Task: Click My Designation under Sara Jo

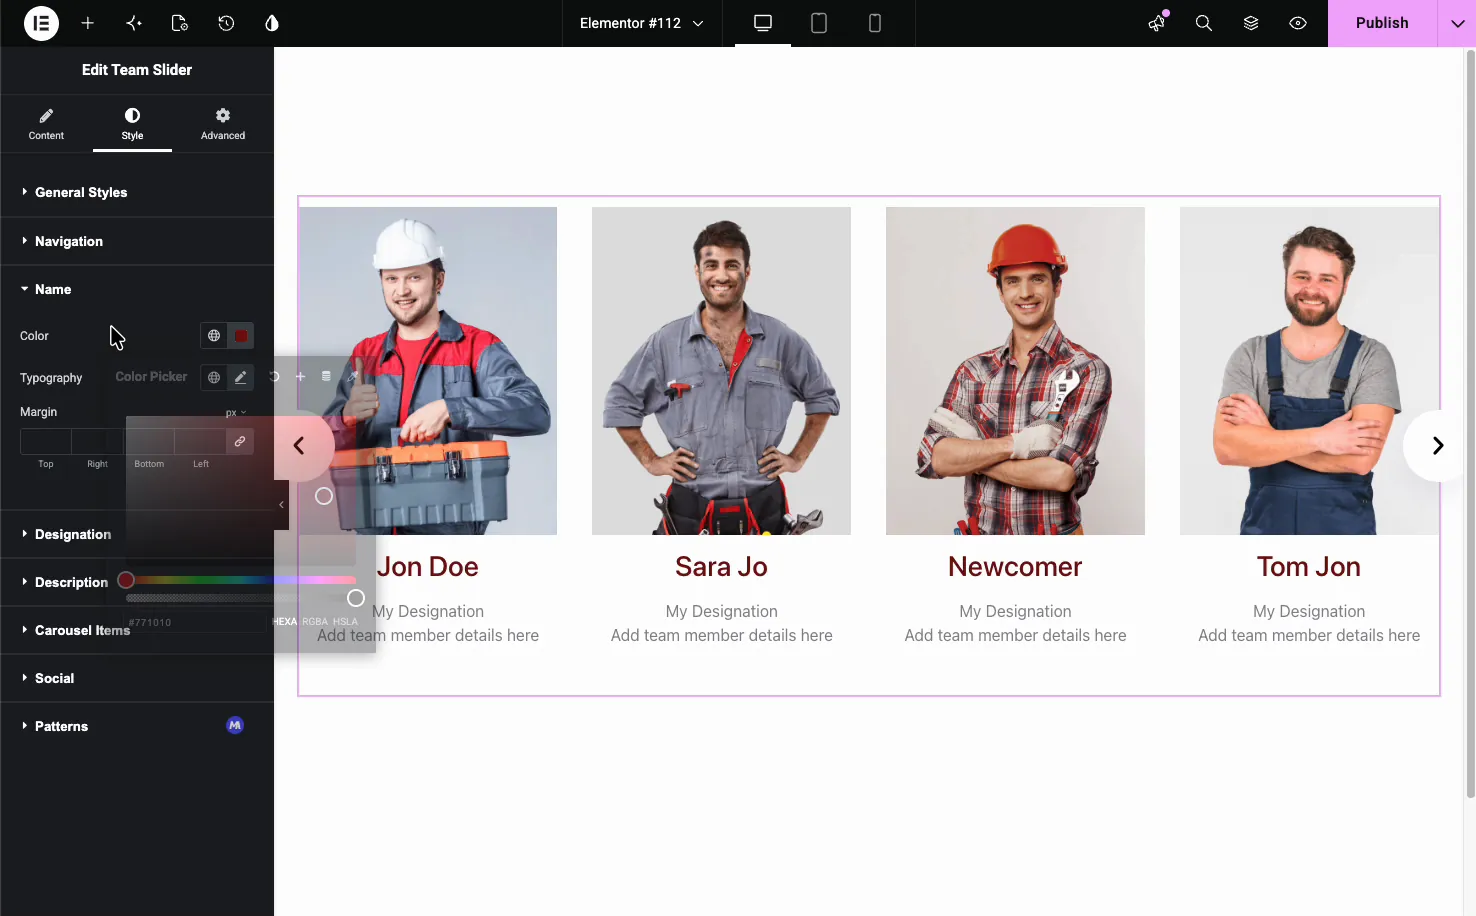Action: [721, 611]
